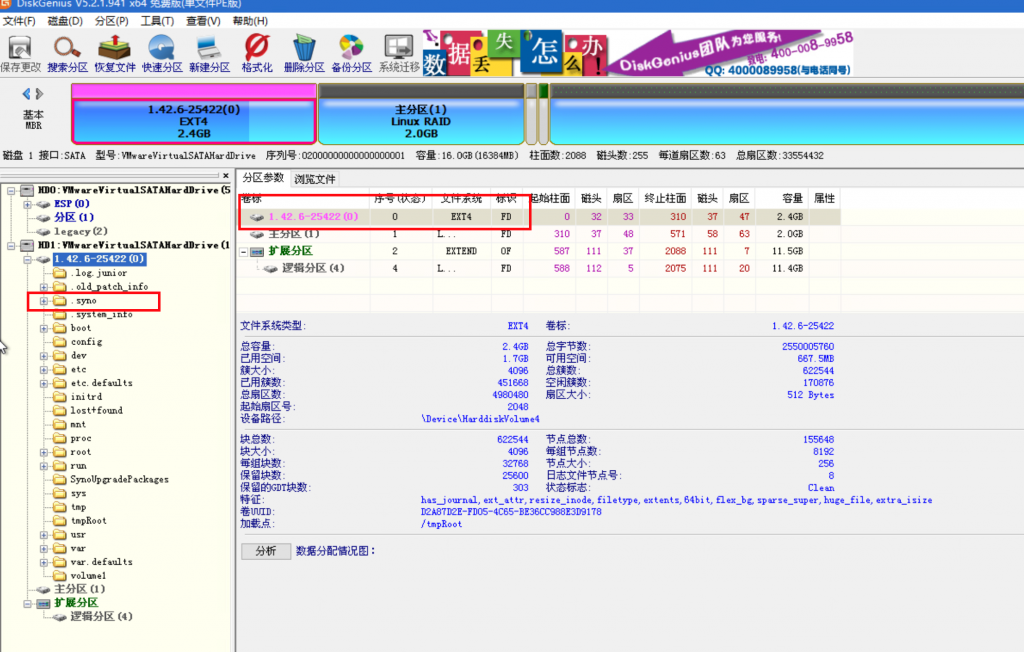Image resolution: width=1024 pixels, height=652 pixels.
Task: Open the 帮助(H) menu
Action: click(x=250, y=21)
